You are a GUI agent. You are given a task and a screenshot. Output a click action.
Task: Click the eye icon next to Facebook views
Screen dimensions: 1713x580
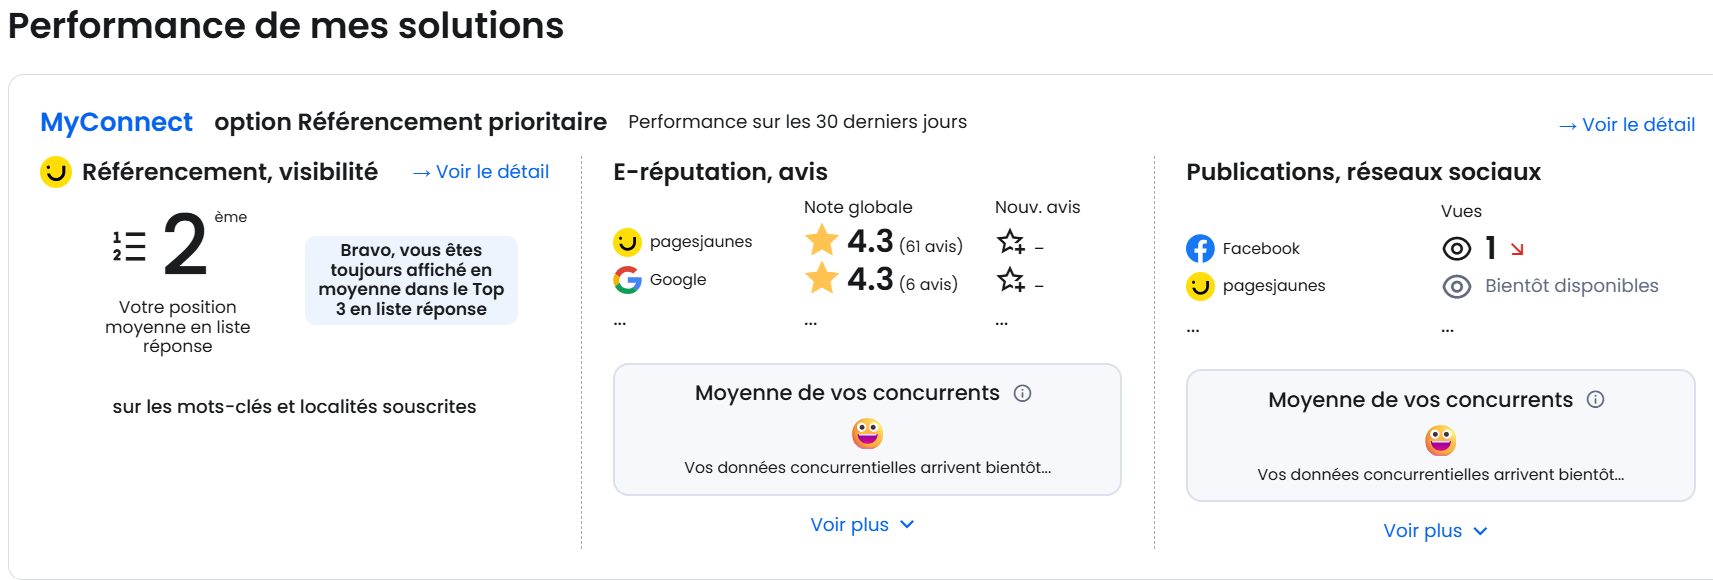coord(1457,248)
